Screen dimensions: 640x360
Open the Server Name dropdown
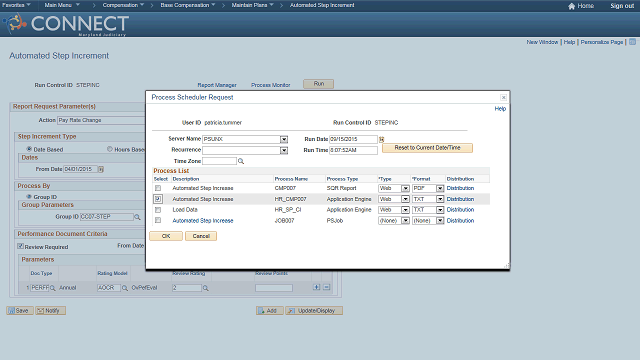(284, 139)
